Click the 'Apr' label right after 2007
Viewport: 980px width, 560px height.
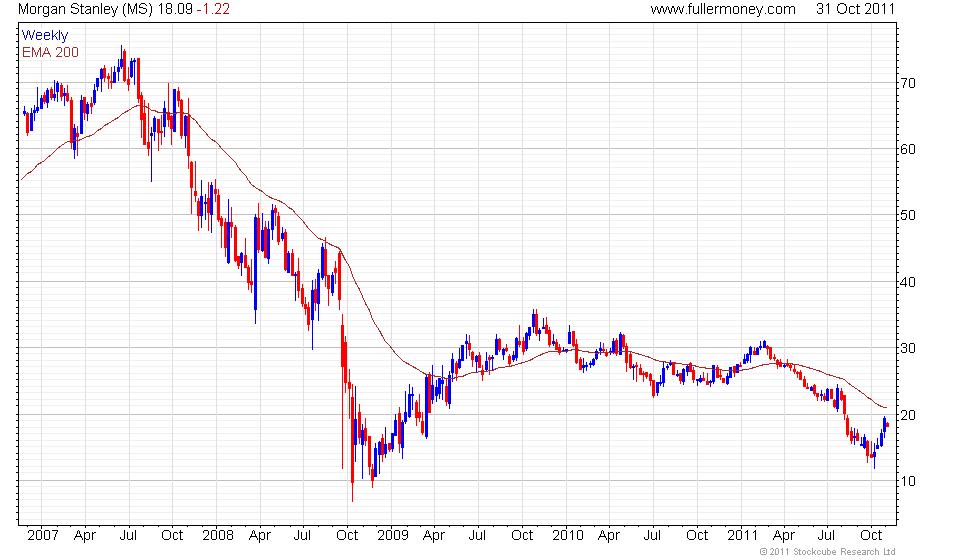pyautogui.click(x=85, y=536)
